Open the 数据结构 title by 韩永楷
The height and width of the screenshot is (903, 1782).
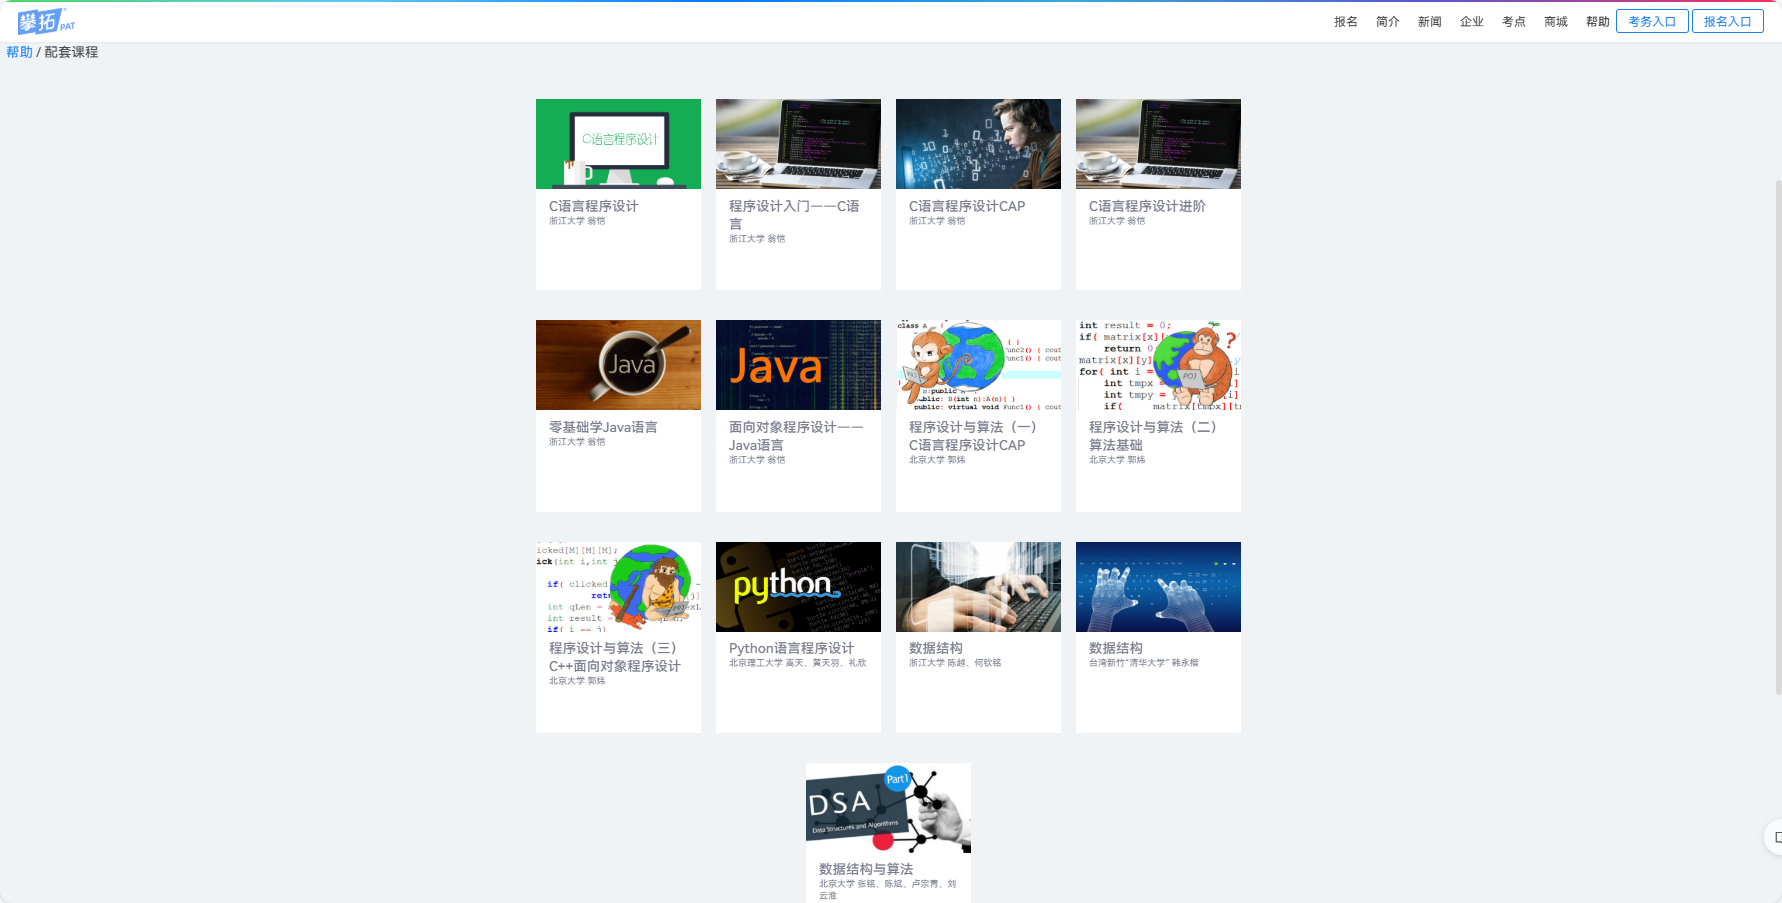(1115, 648)
